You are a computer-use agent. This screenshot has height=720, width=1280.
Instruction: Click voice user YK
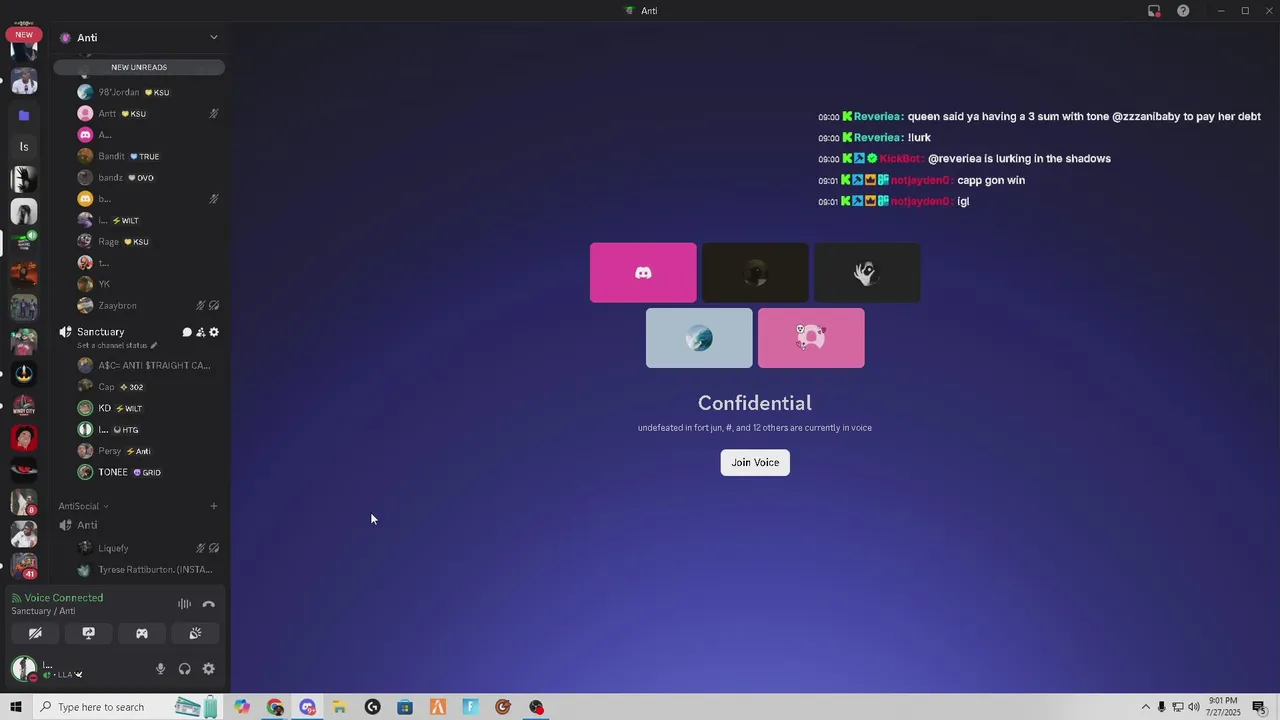click(150, 284)
